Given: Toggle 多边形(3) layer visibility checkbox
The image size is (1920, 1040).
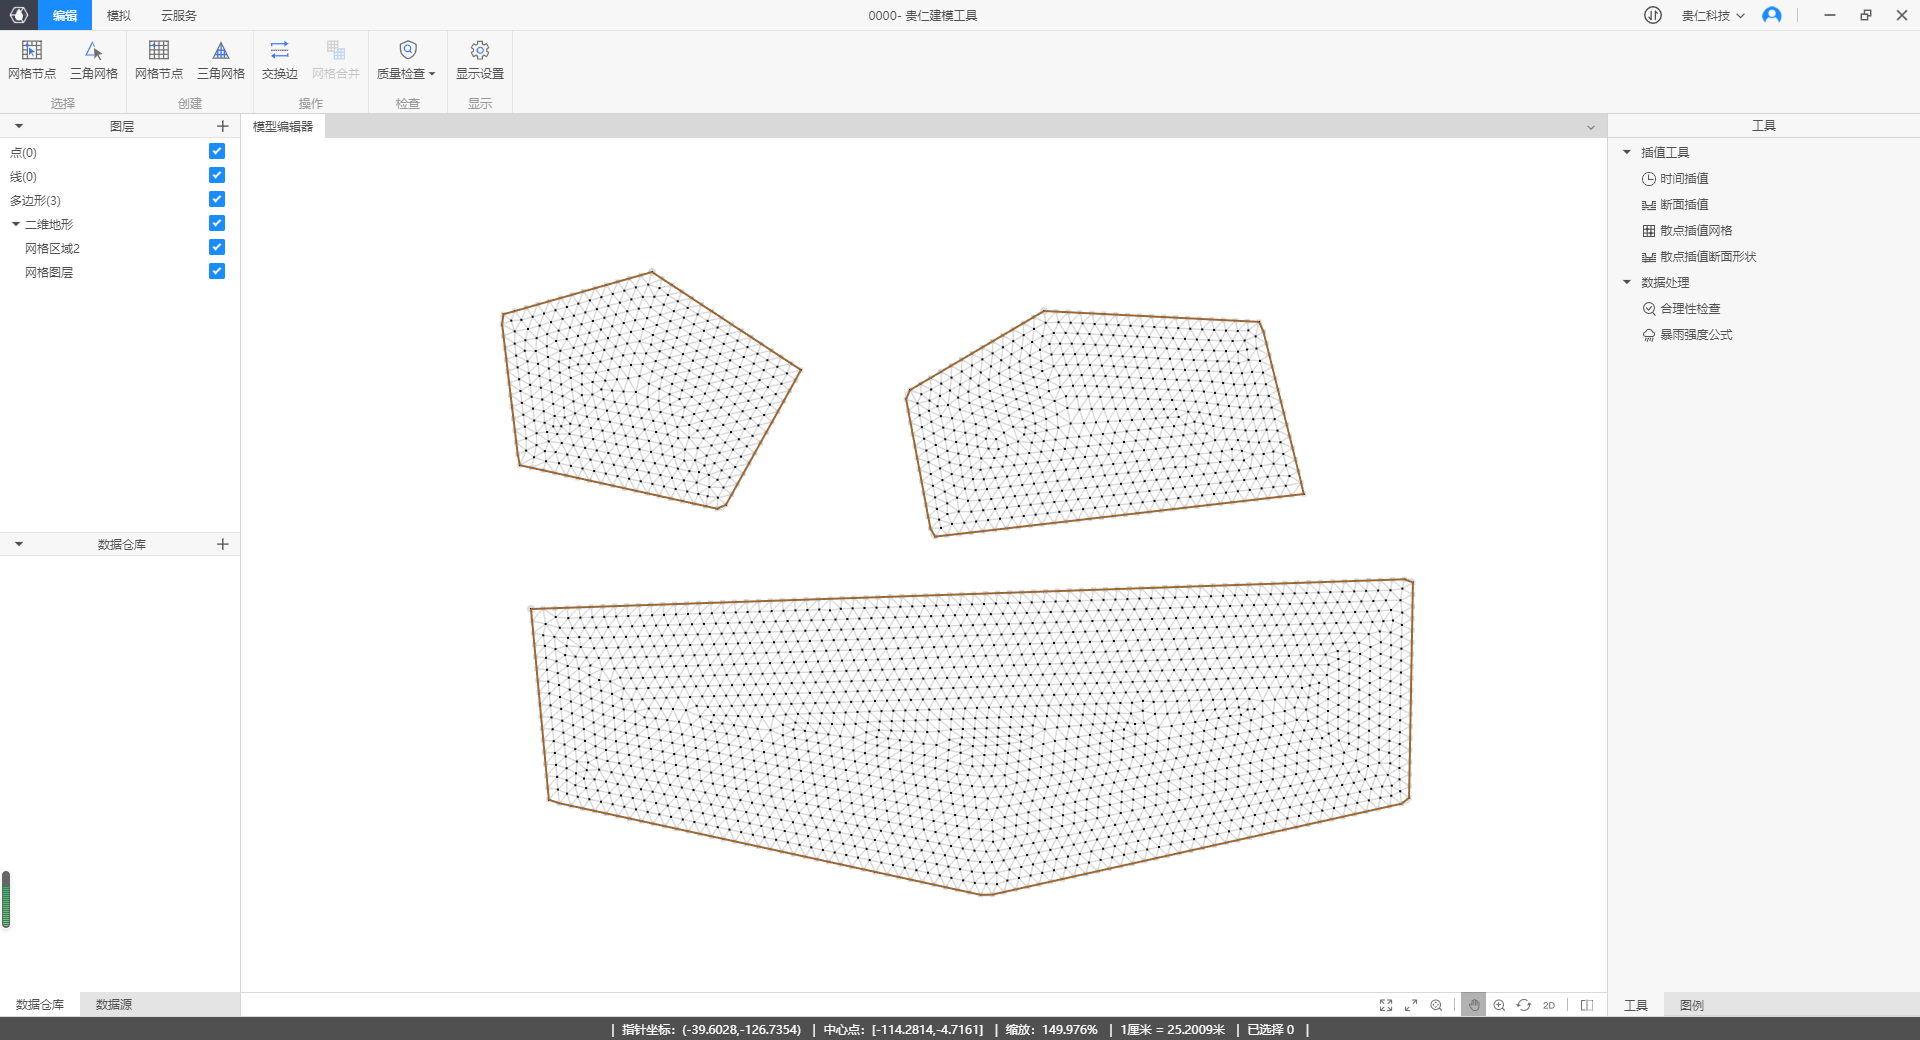Looking at the screenshot, I should [217, 200].
